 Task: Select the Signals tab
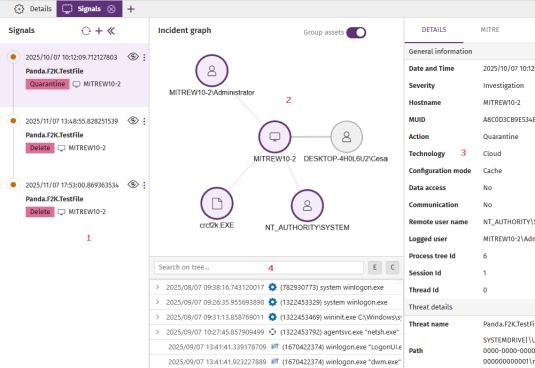[89, 9]
